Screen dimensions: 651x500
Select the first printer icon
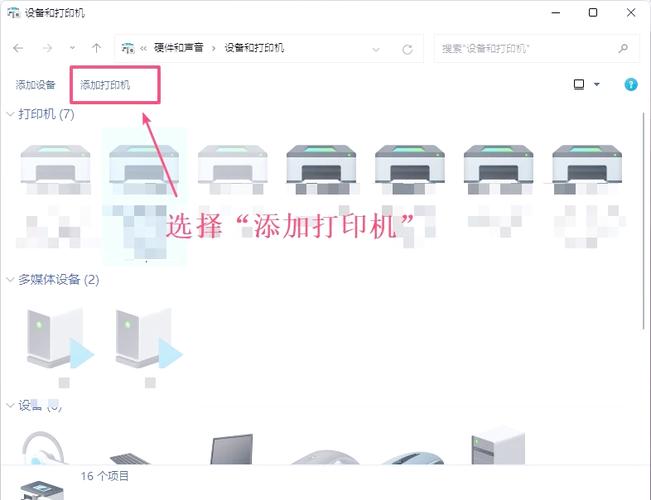point(56,164)
